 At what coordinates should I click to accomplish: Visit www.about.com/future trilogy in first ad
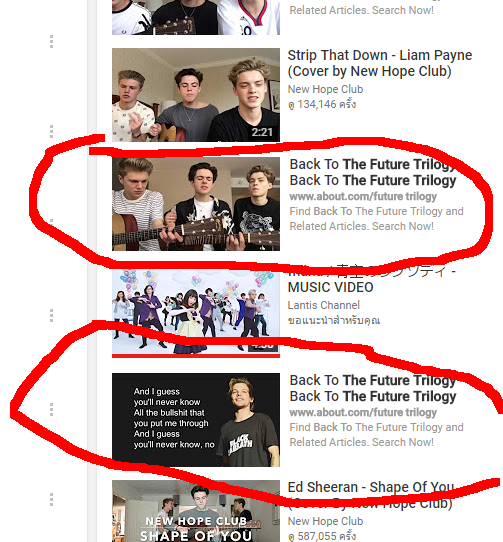point(363,196)
